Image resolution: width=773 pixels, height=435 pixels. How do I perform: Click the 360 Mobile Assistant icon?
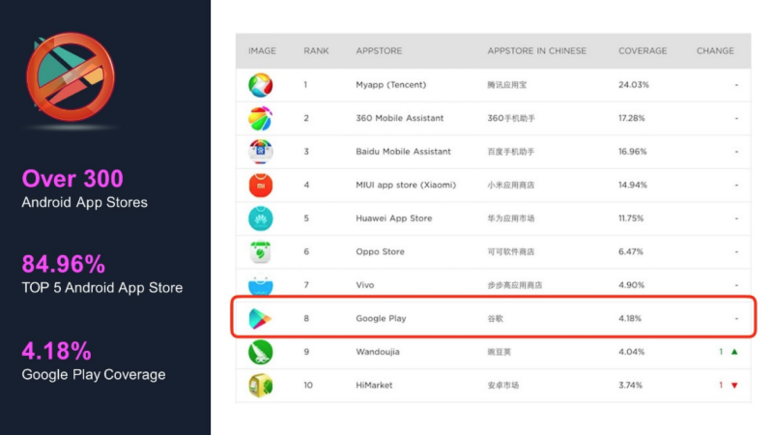tap(260, 118)
